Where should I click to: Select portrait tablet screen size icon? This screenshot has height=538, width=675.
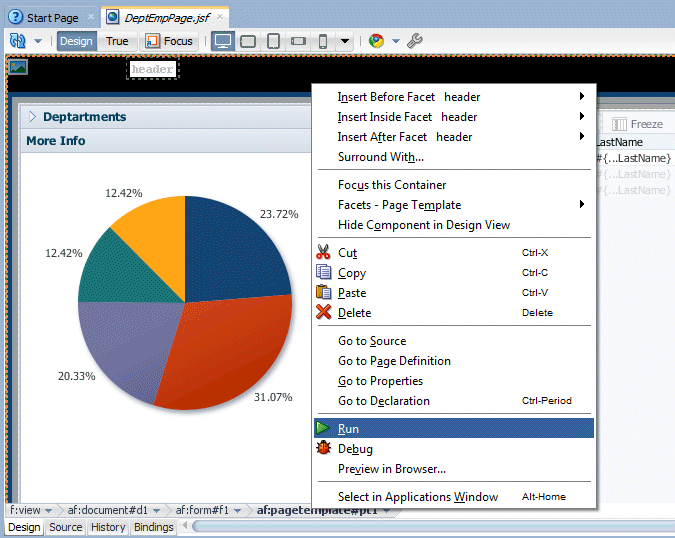[x=273, y=41]
